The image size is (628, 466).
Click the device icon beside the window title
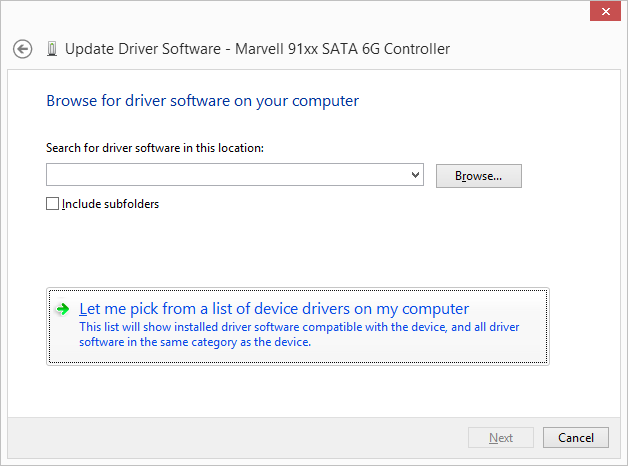coord(52,49)
